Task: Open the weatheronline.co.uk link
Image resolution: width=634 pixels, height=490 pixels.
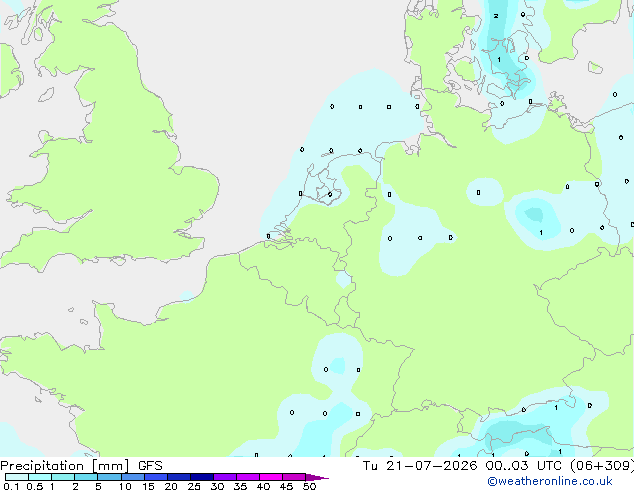Action: coord(549,481)
